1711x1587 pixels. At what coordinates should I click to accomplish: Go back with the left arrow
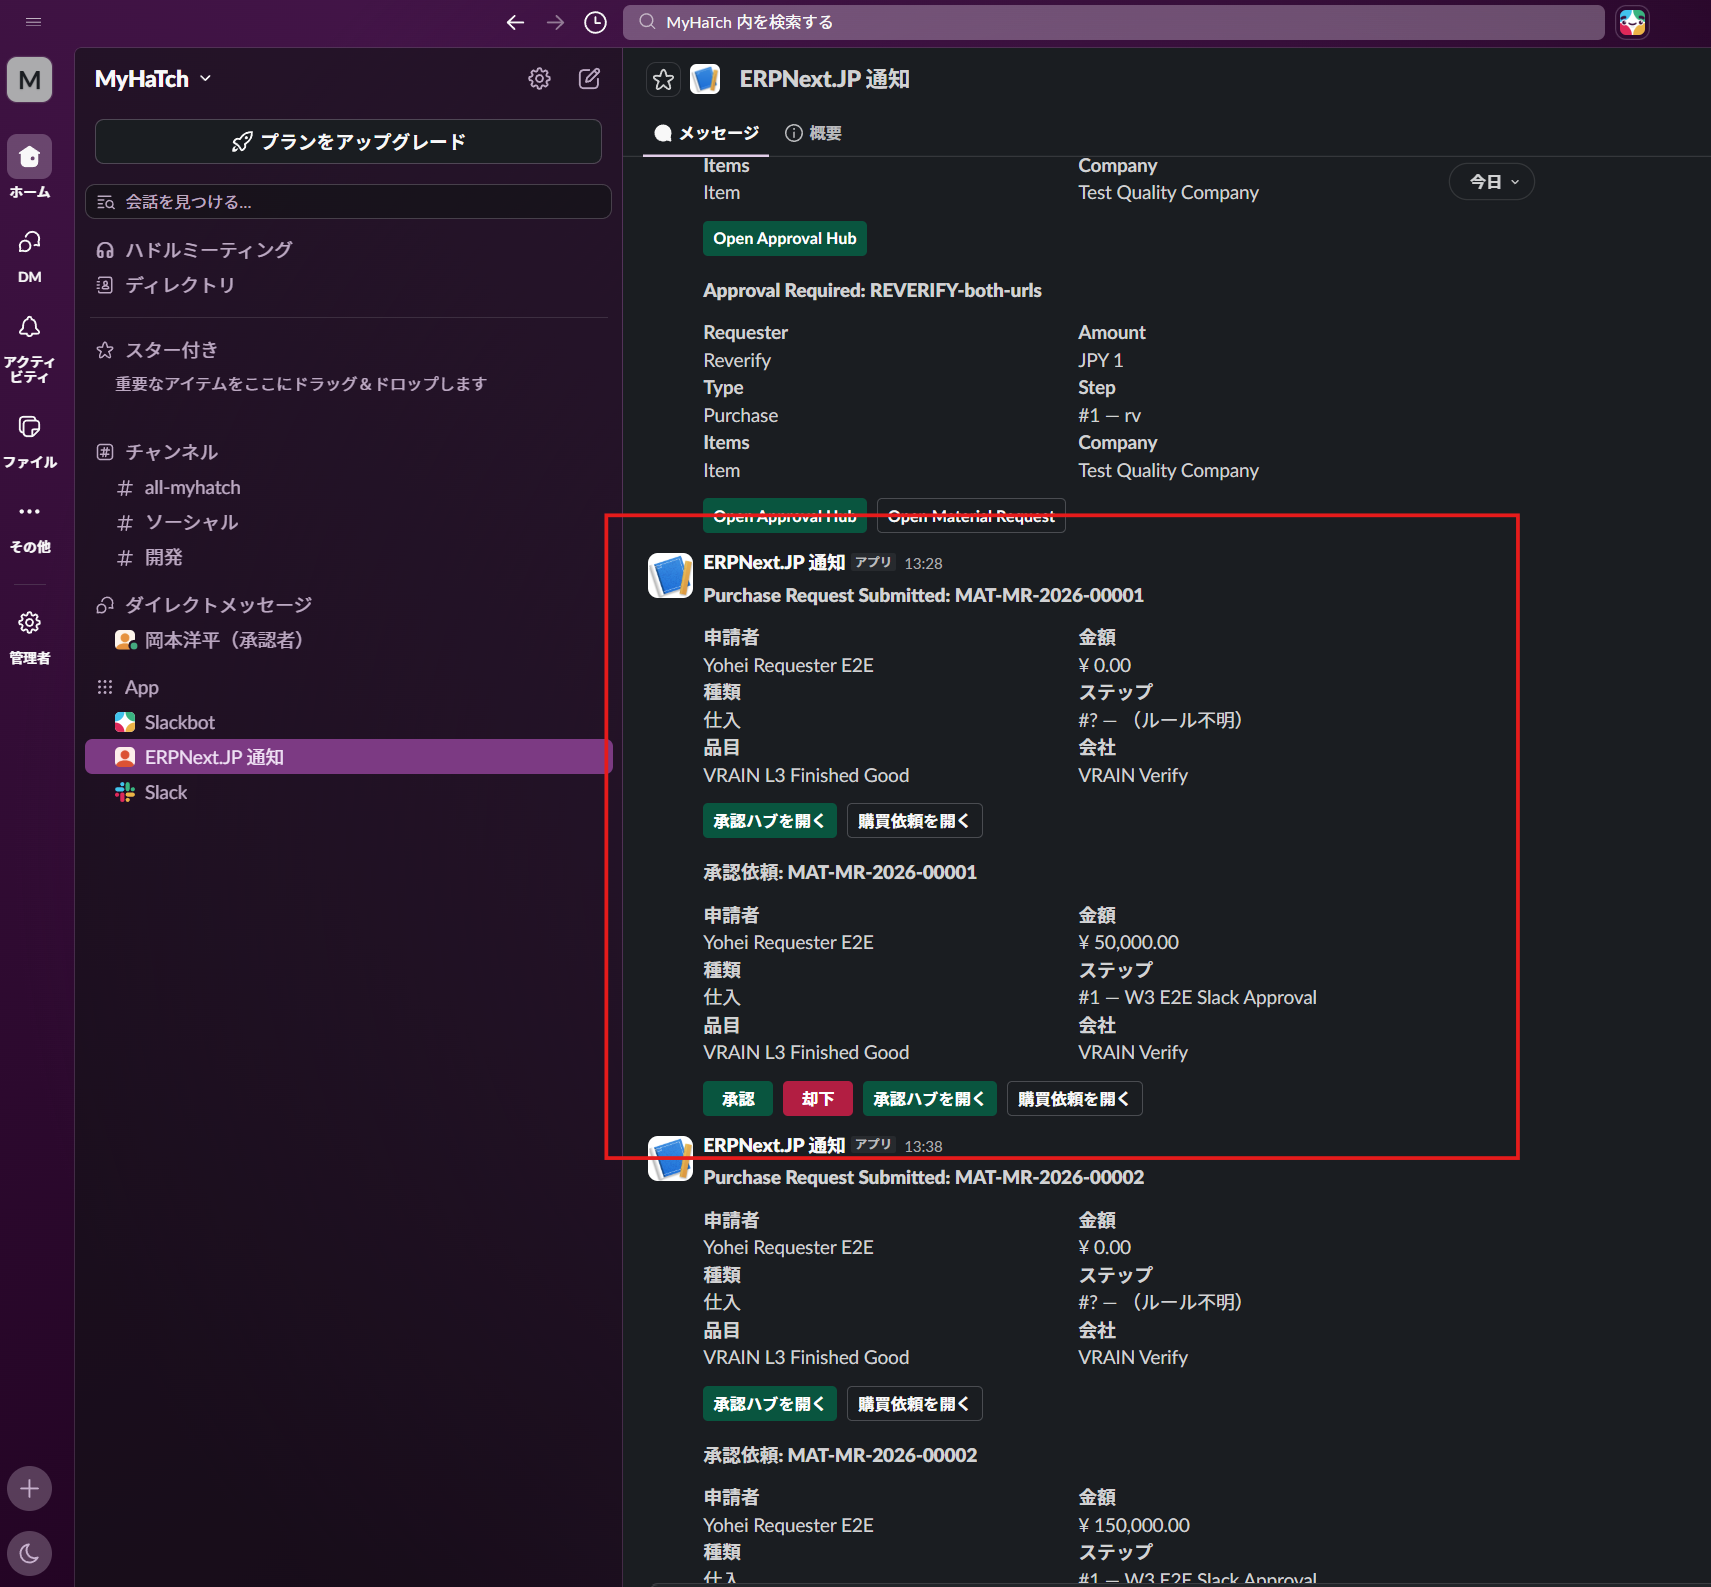tap(515, 22)
